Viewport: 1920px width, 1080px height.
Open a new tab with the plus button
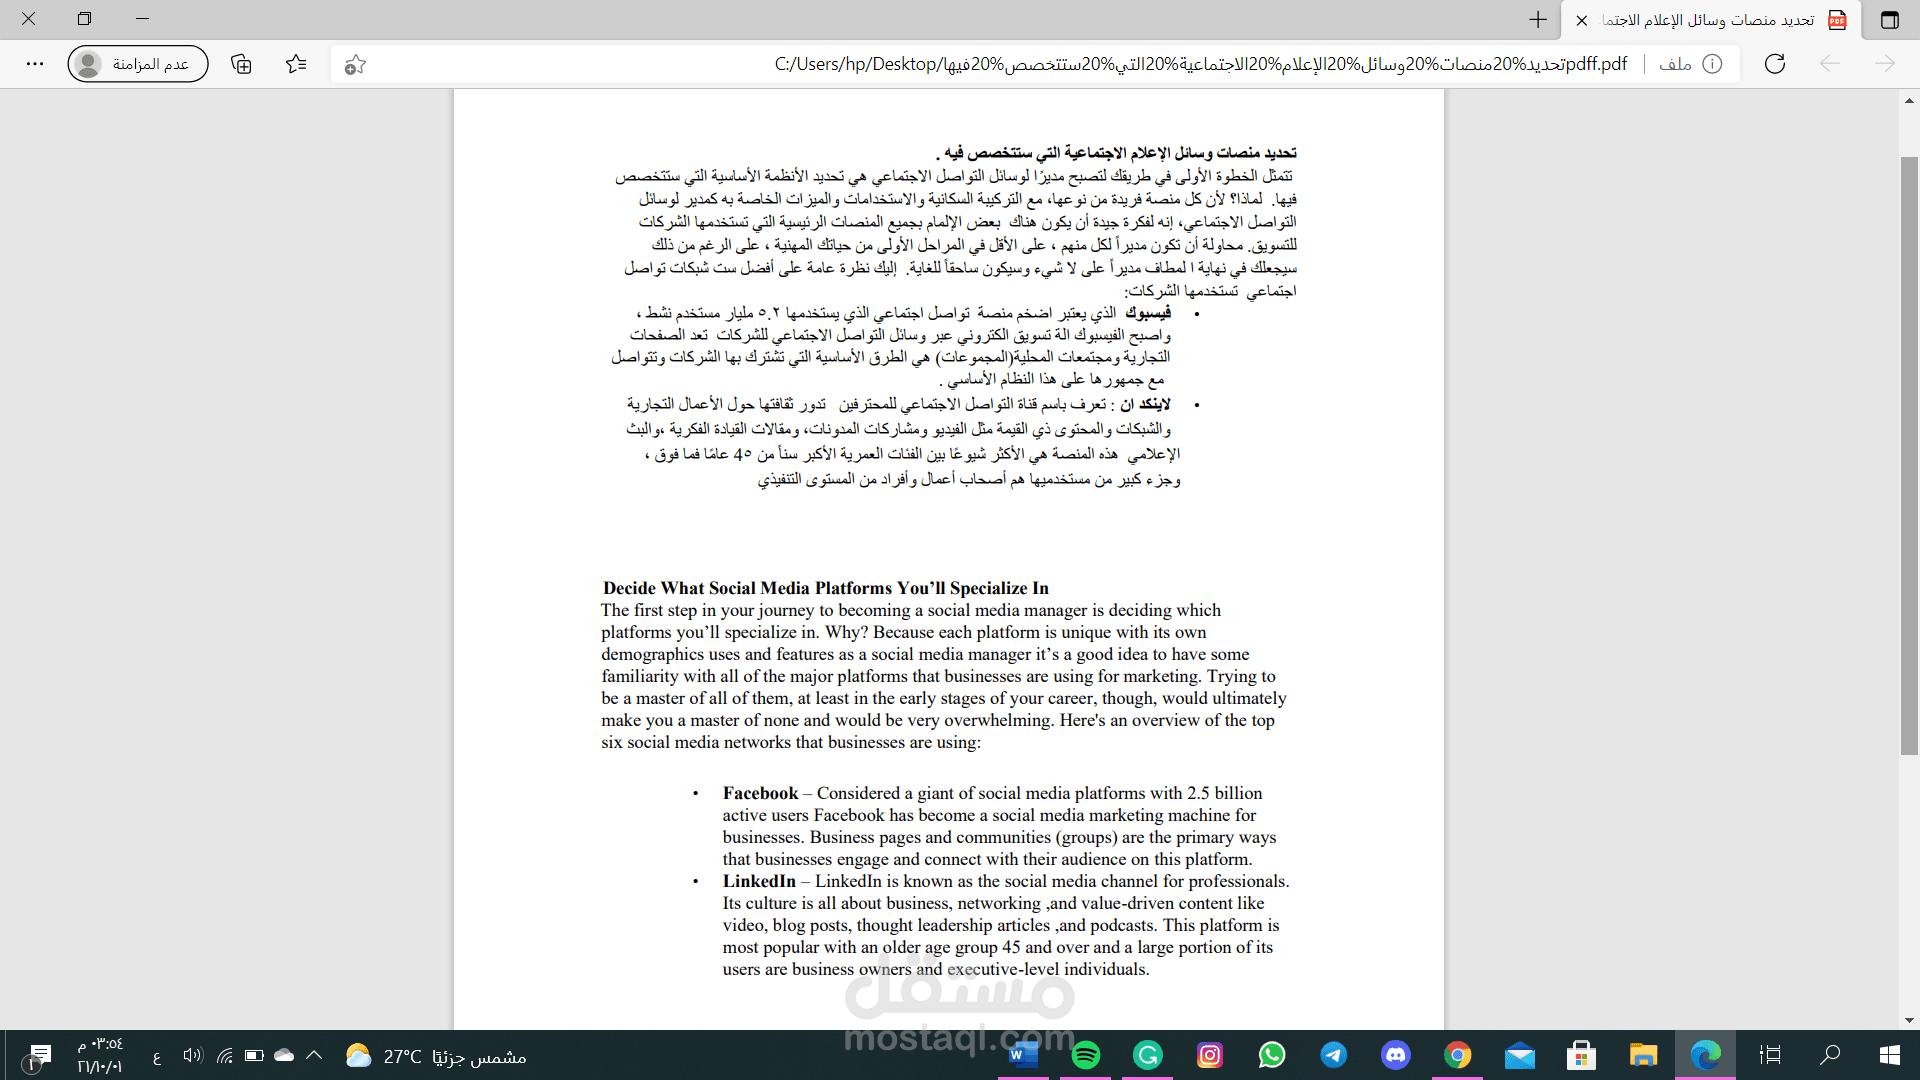click(x=1538, y=20)
